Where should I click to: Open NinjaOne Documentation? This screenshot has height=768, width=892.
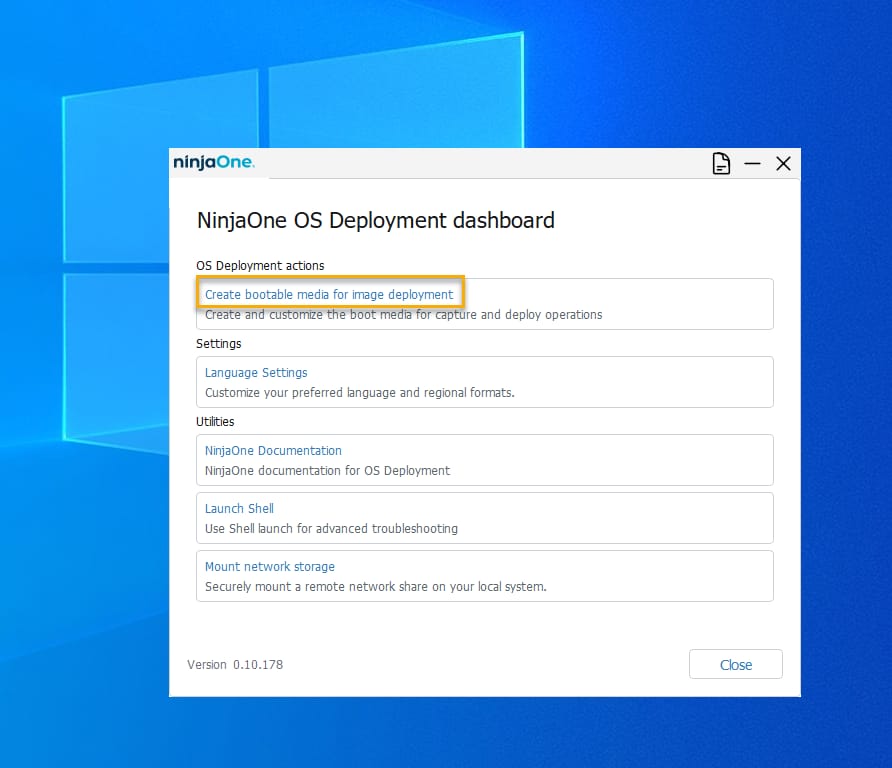(x=272, y=450)
